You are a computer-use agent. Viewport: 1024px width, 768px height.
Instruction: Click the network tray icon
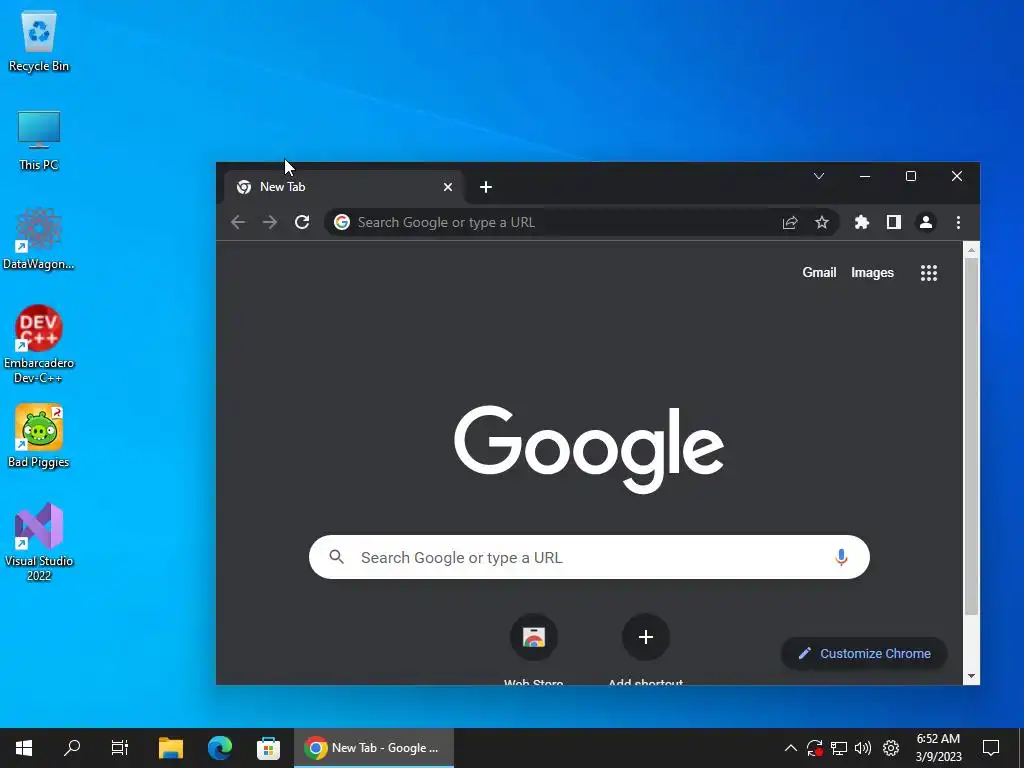click(839, 748)
